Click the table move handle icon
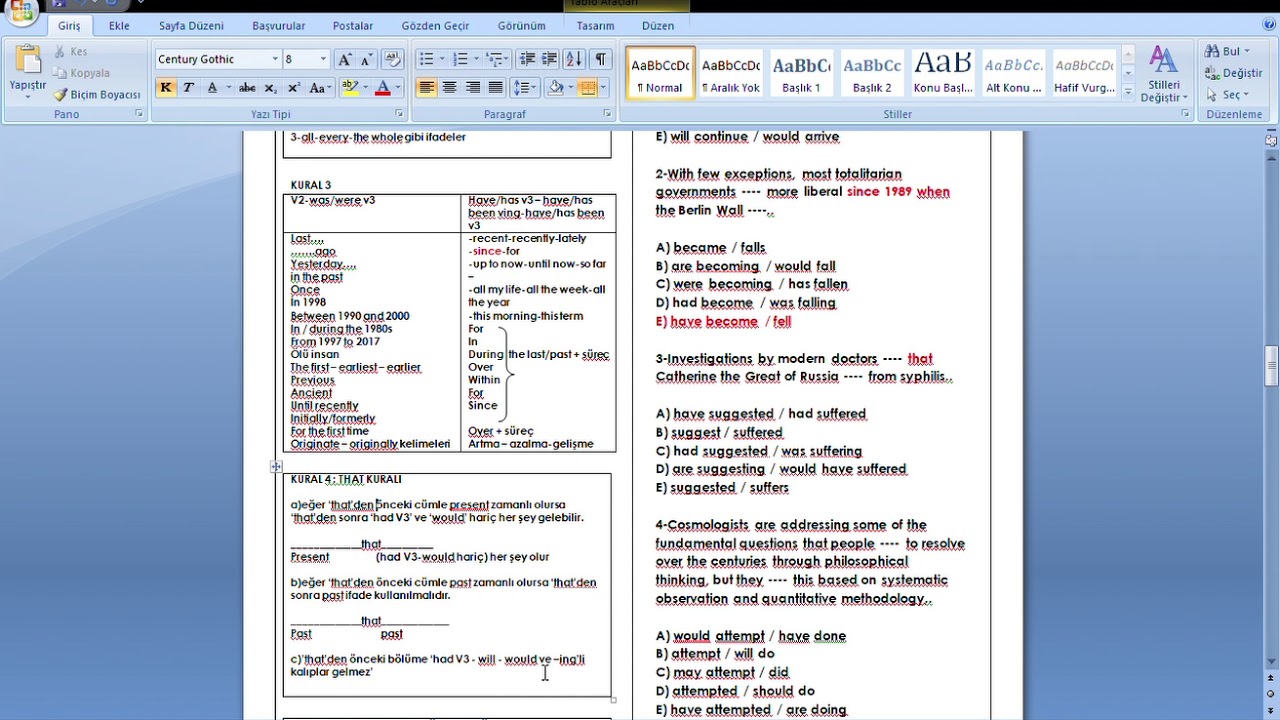Screen dimensions: 1280x720 coord(276,466)
